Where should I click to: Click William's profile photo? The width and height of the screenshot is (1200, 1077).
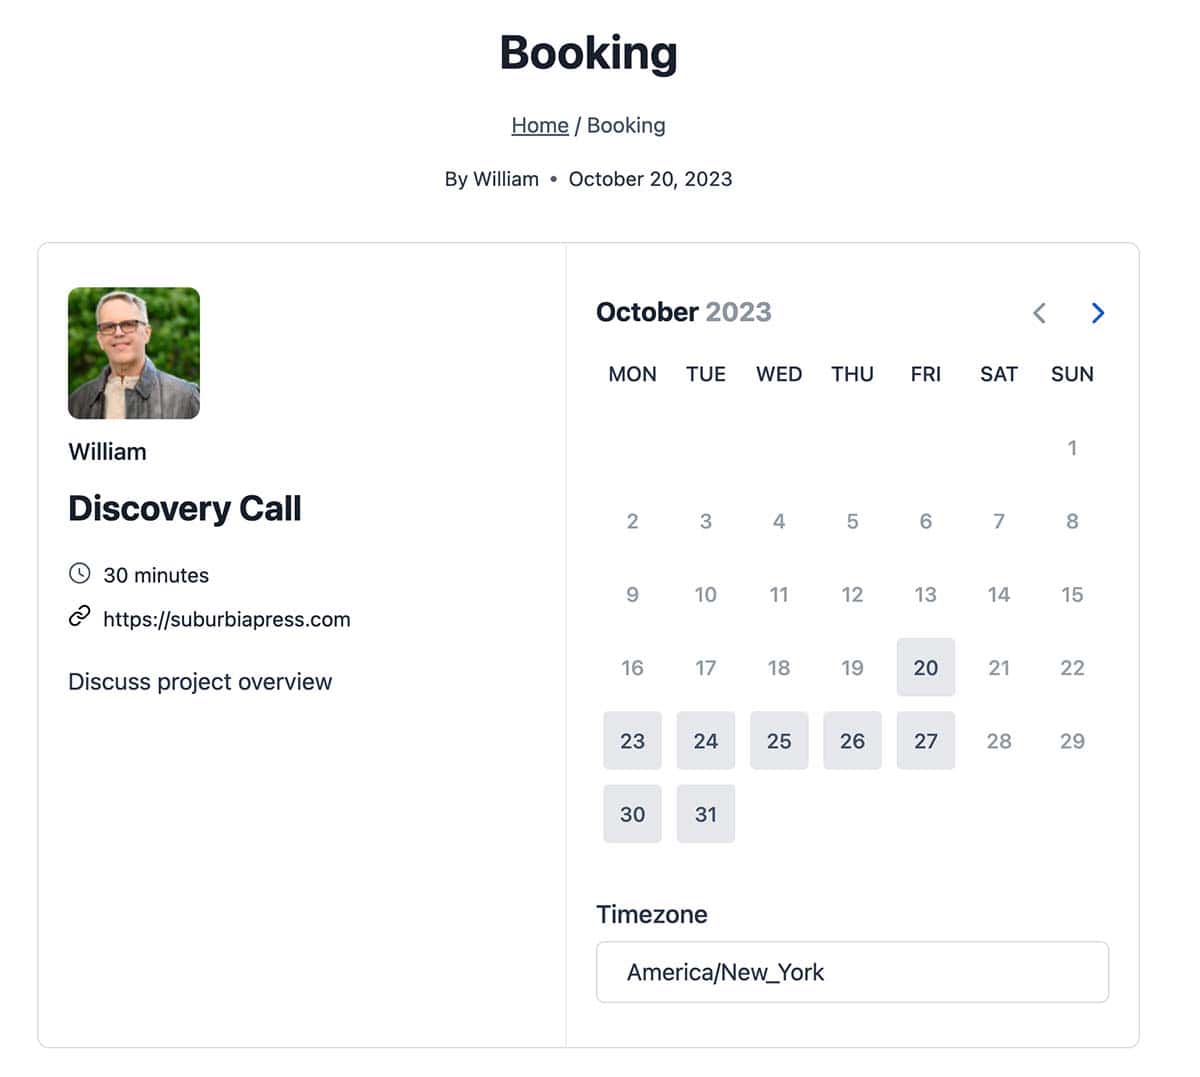click(134, 353)
